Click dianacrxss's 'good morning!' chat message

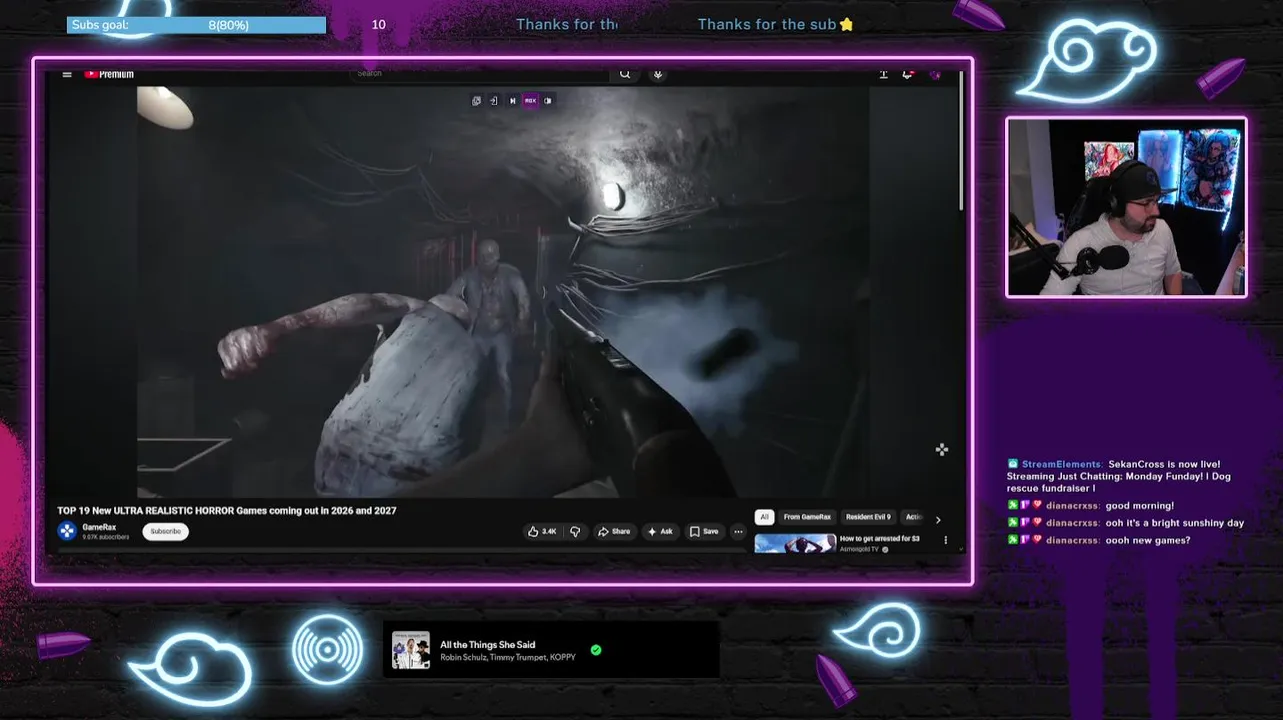pyautogui.click(x=1140, y=506)
